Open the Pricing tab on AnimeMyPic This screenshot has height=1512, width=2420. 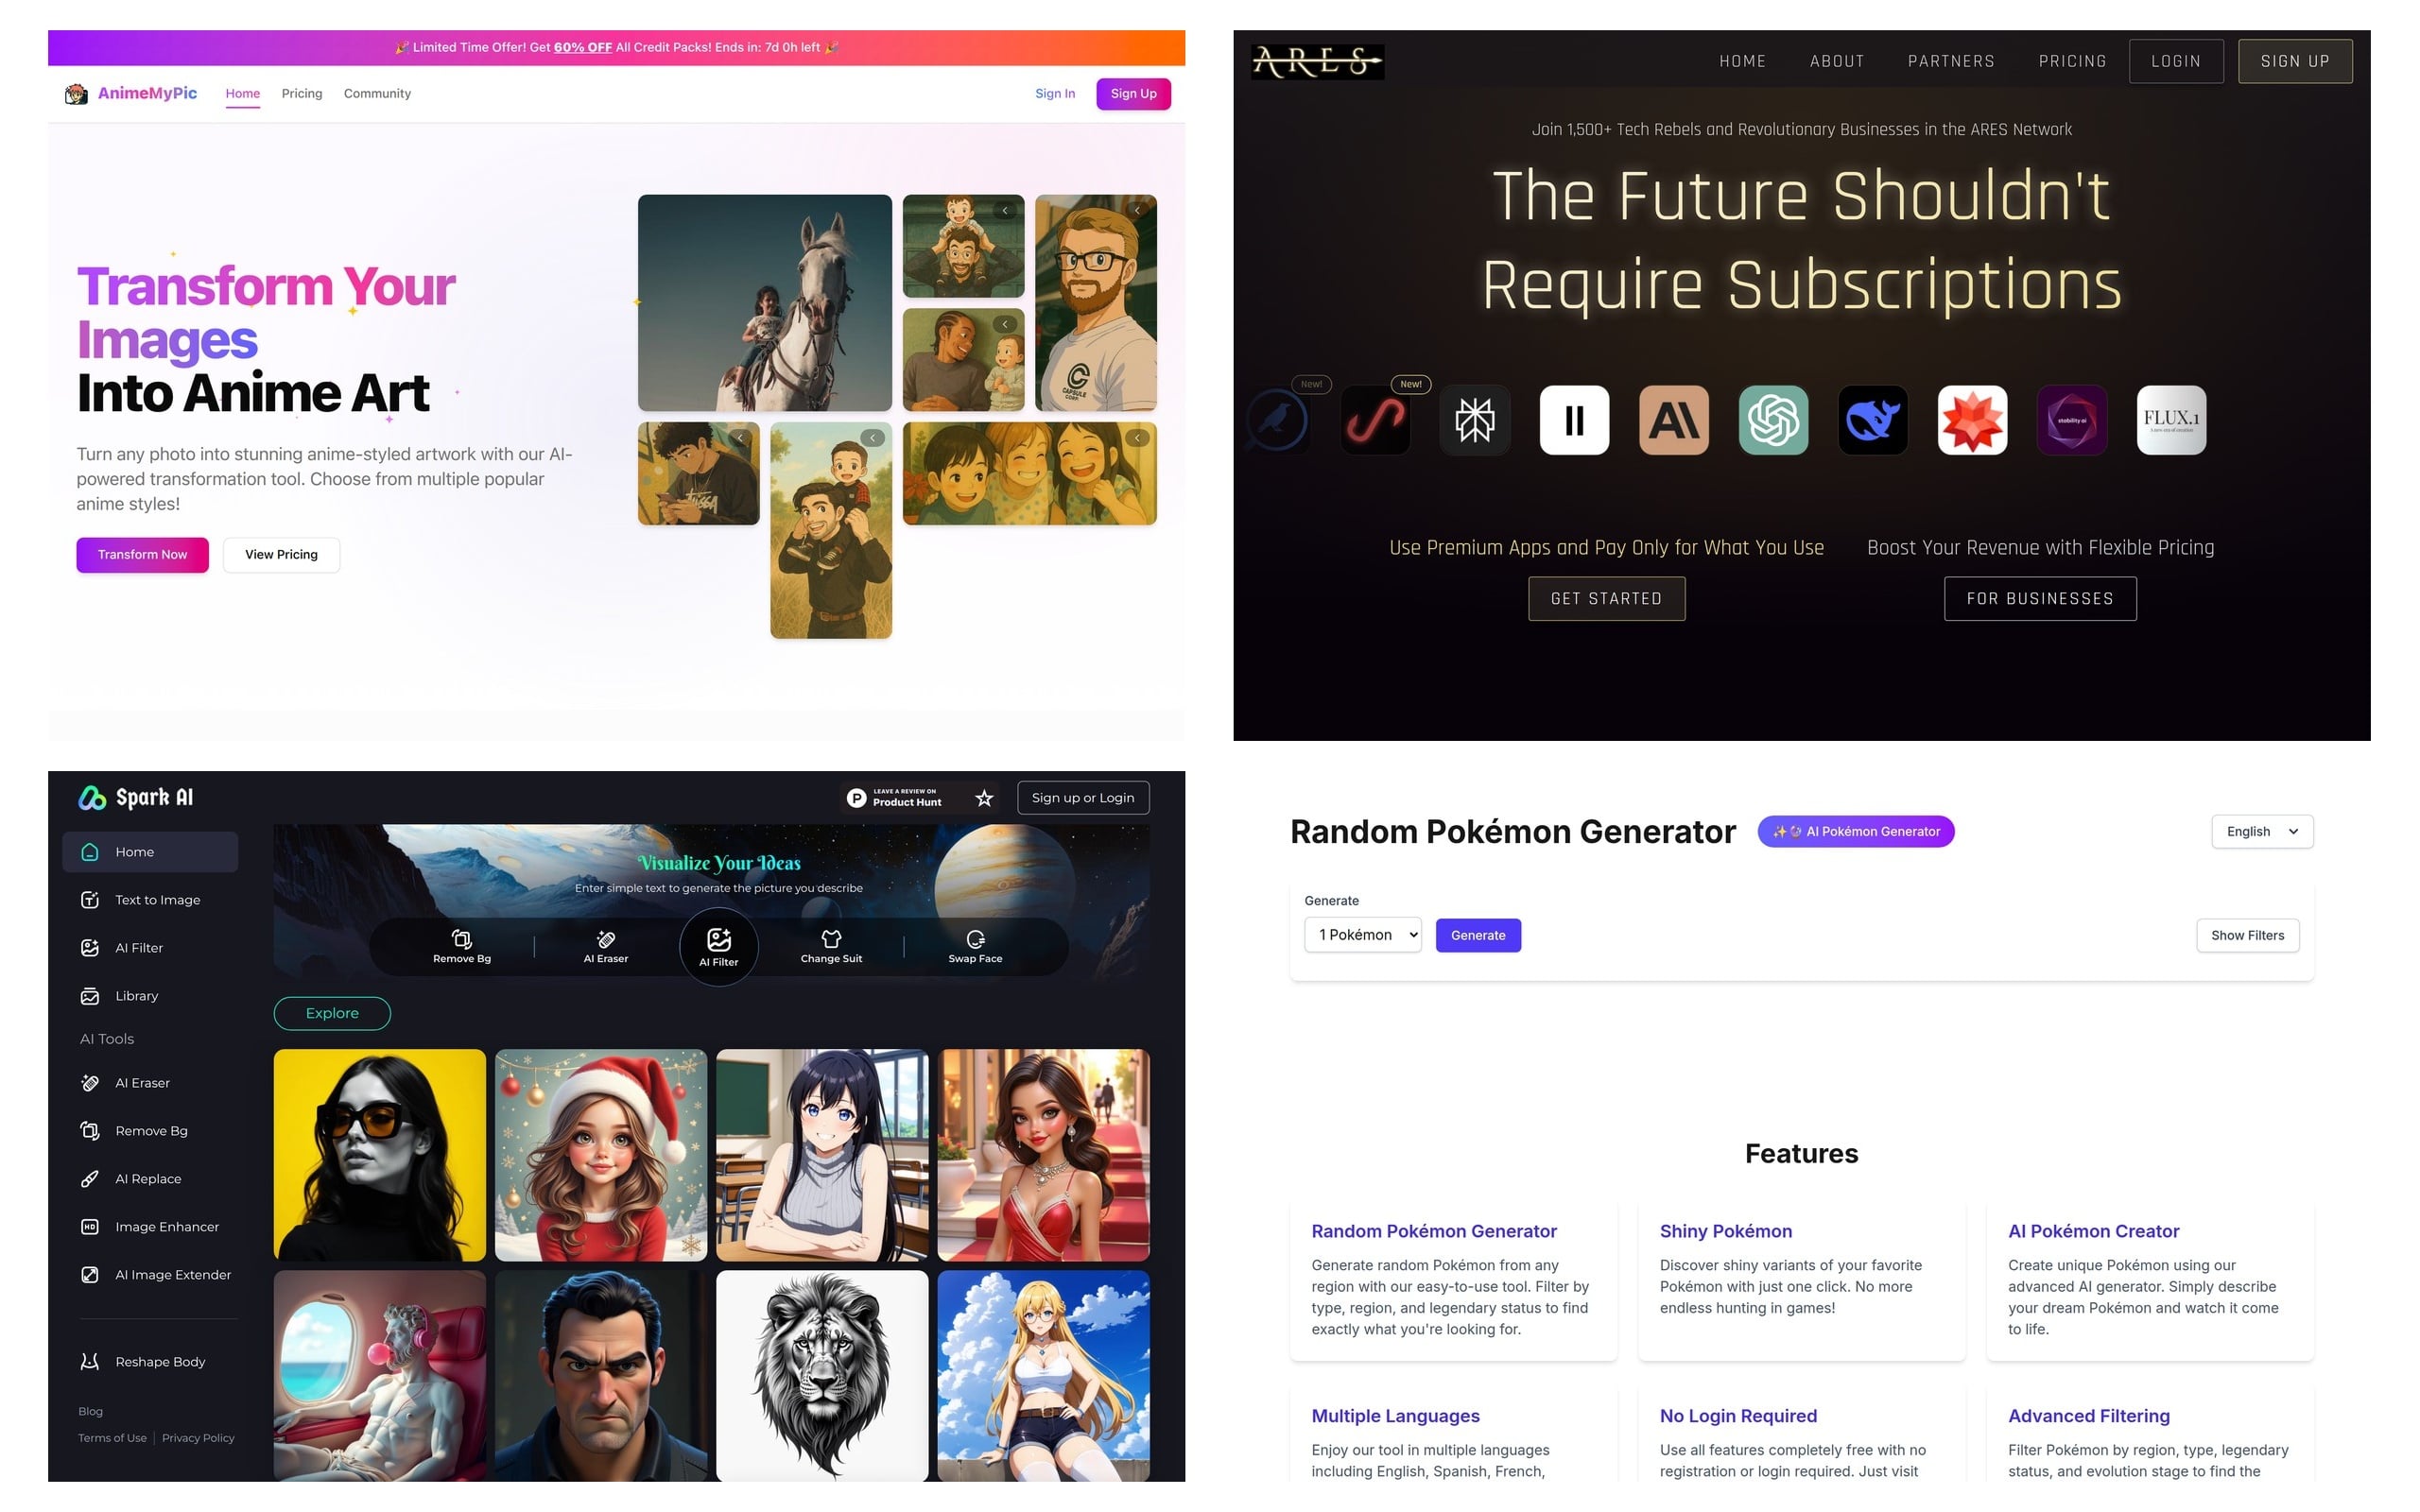click(302, 94)
